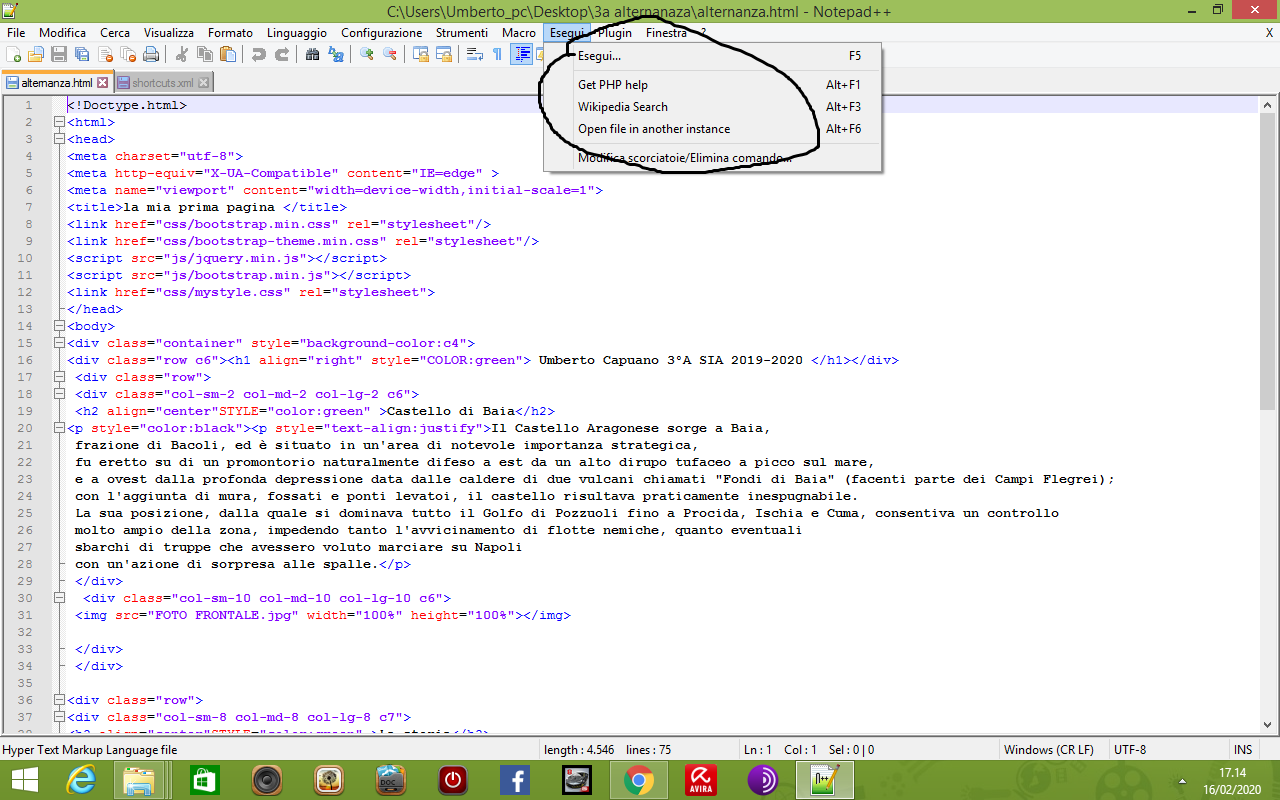Open Windows Store from the taskbar
Image resolution: width=1280 pixels, height=800 pixels.
pos(205,781)
